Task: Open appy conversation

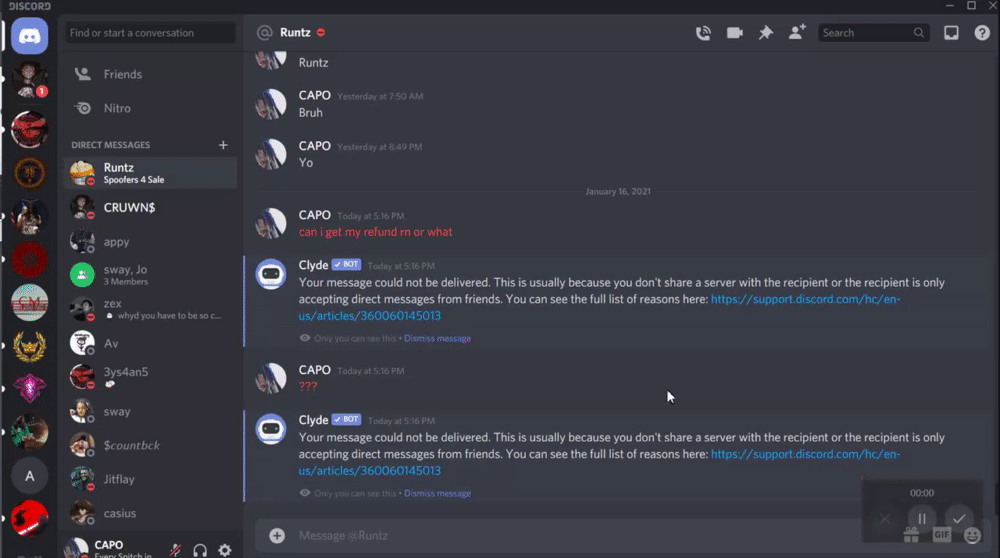Action: (151, 242)
